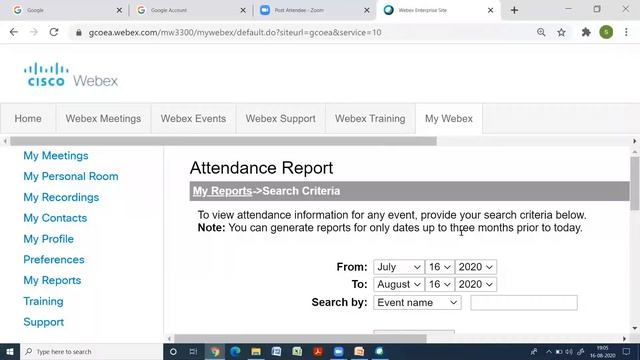This screenshot has width=640, height=360.
Task: Click the search text input field
Action: 524,302
